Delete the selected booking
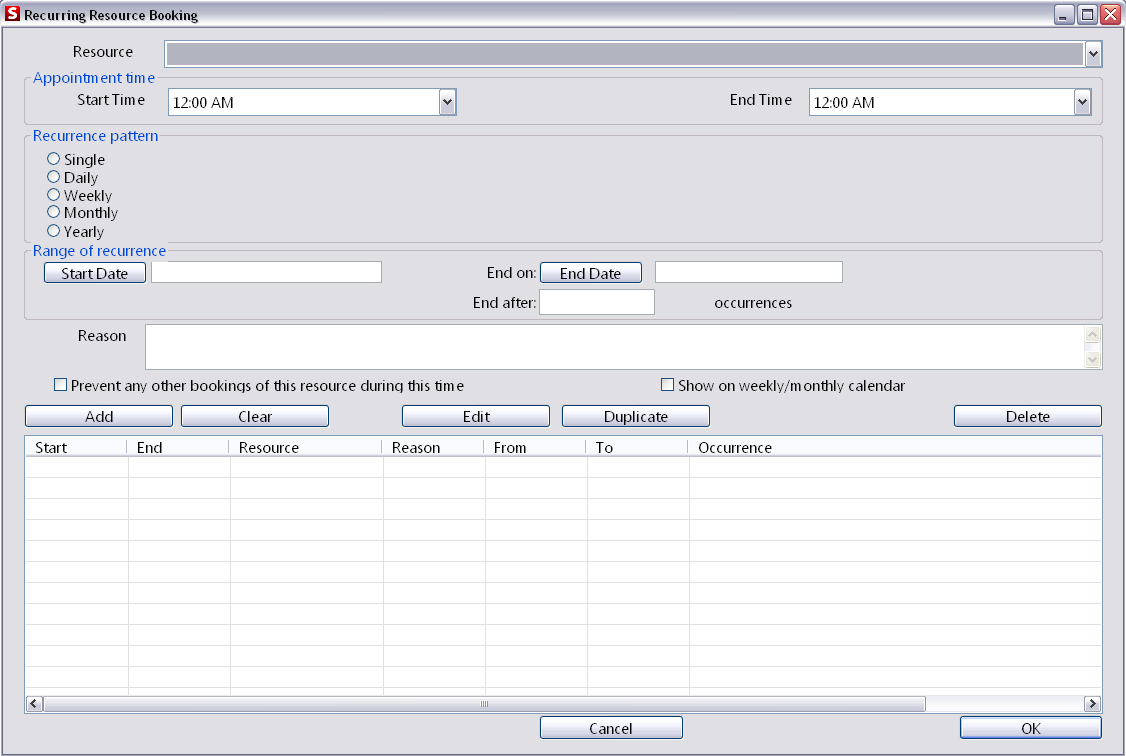Image resolution: width=1126 pixels, height=756 pixels. (x=1027, y=416)
